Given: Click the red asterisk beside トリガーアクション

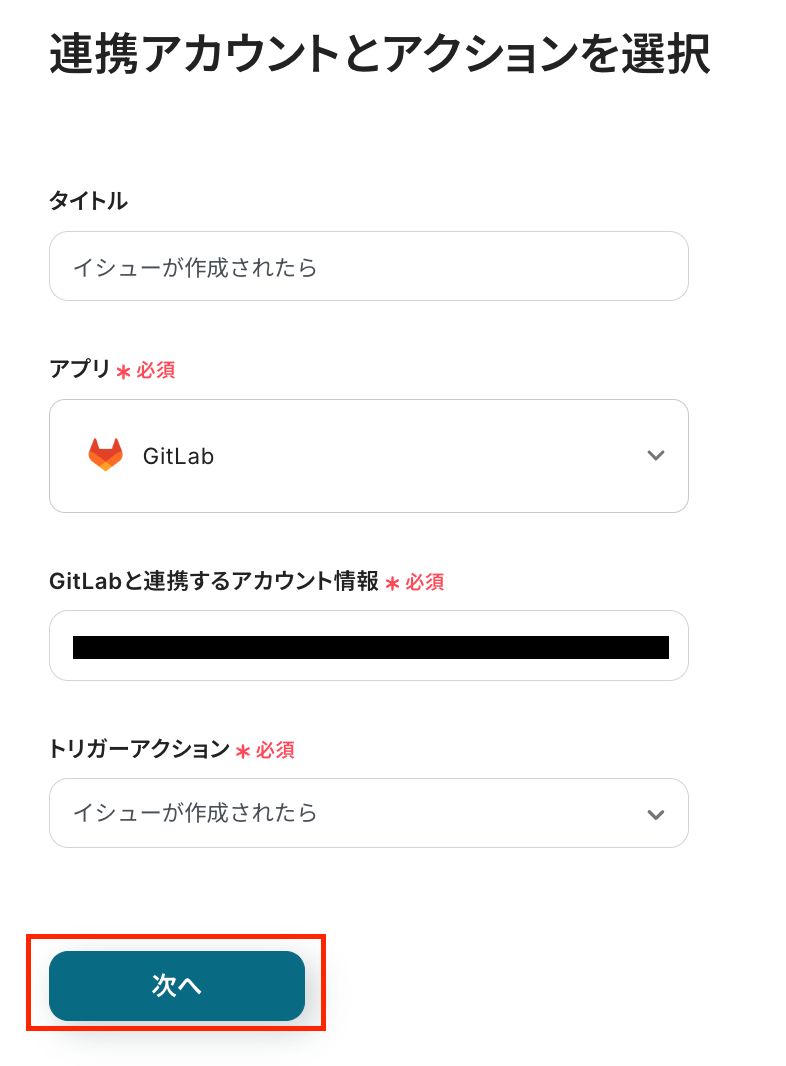Looking at the screenshot, I should [x=243, y=751].
